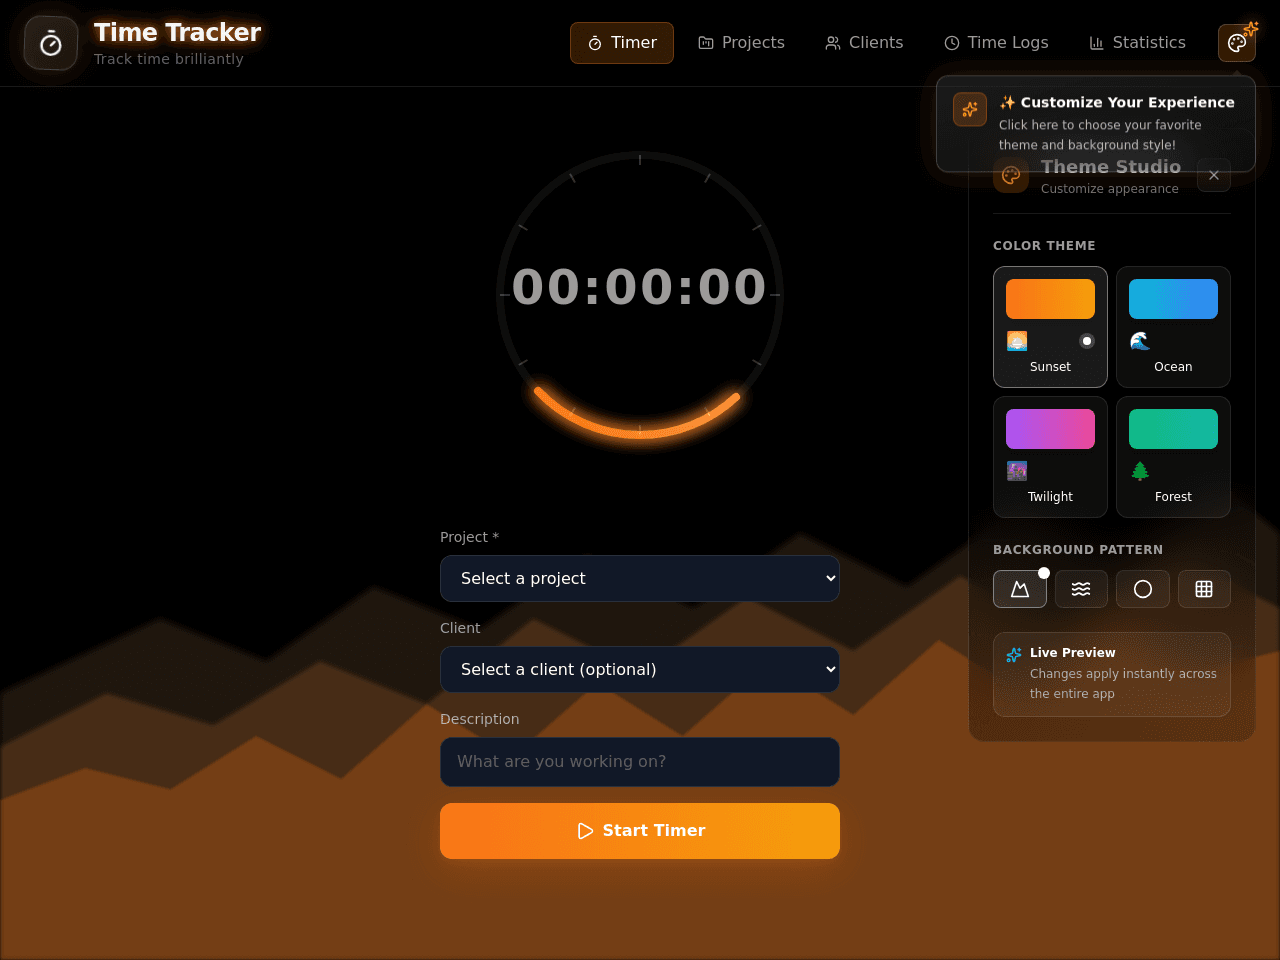Choose the Sunset orange gradient swatch
This screenshot has width=1280, height=960.
1050,299
